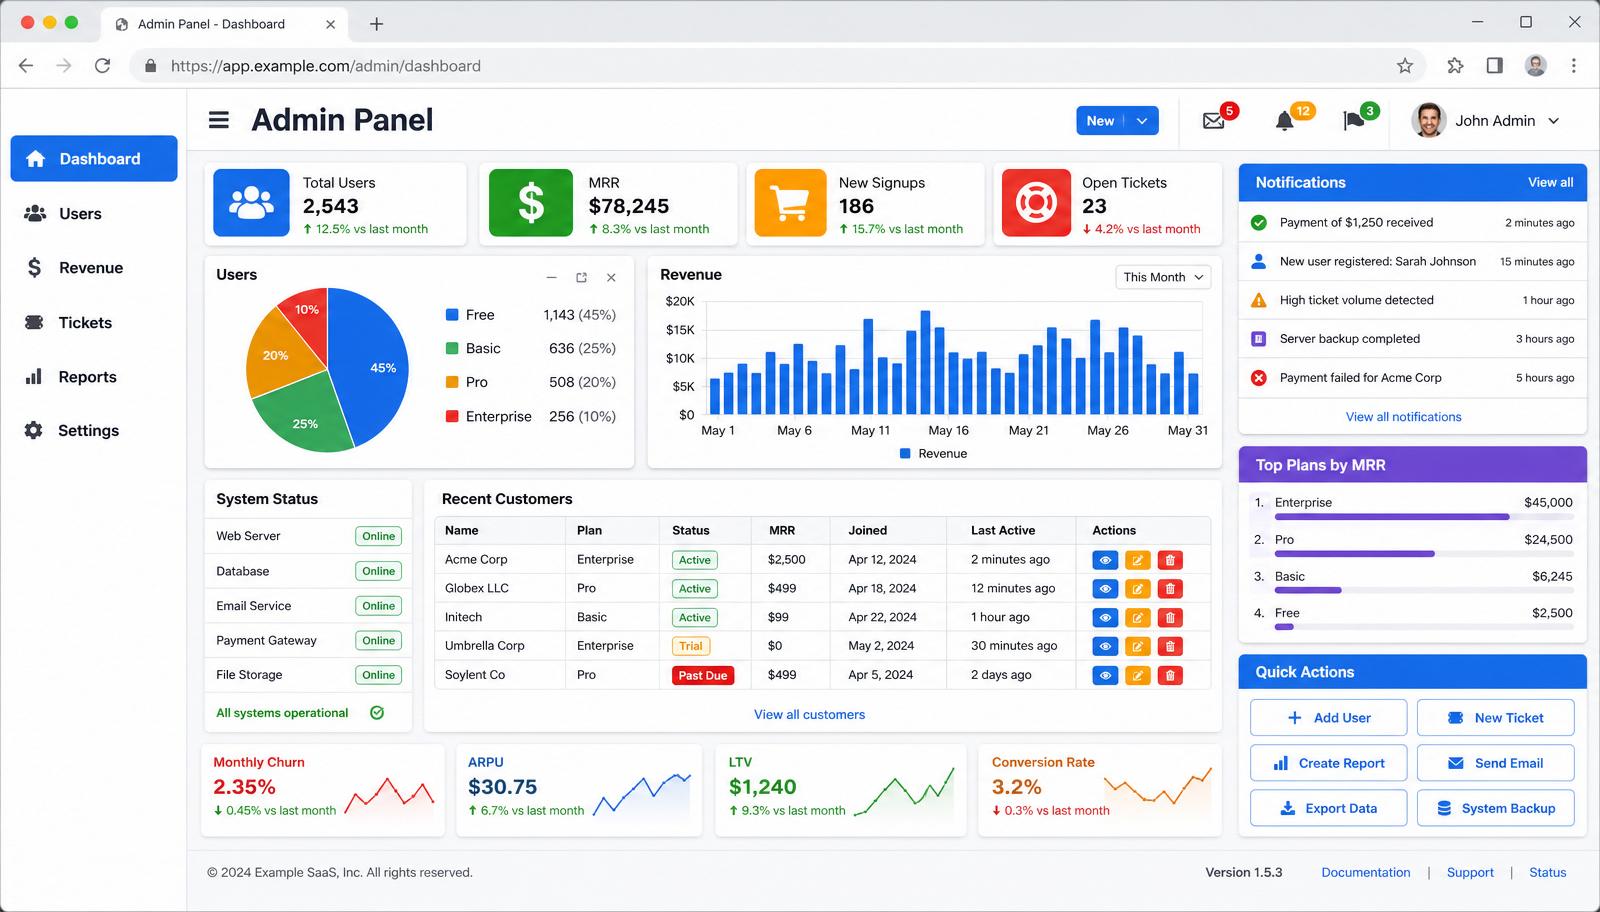Image resolution: width=1600 pixels, height=912 pixels.
Task: Delete the Initech customer
Action: (x=1170, y=618)
